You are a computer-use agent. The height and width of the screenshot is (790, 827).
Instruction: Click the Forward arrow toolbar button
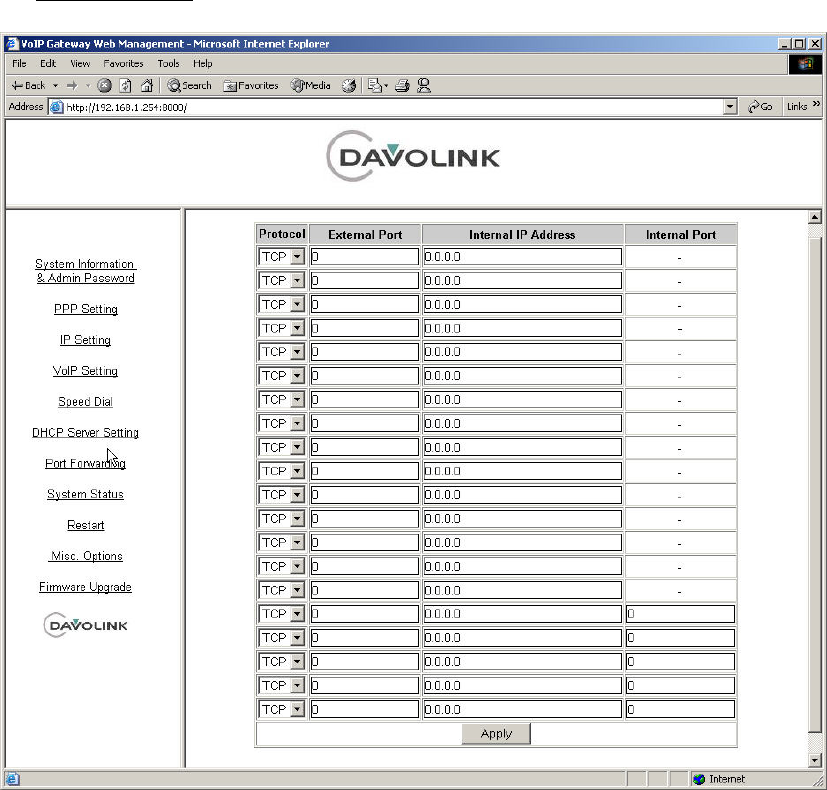72,85
